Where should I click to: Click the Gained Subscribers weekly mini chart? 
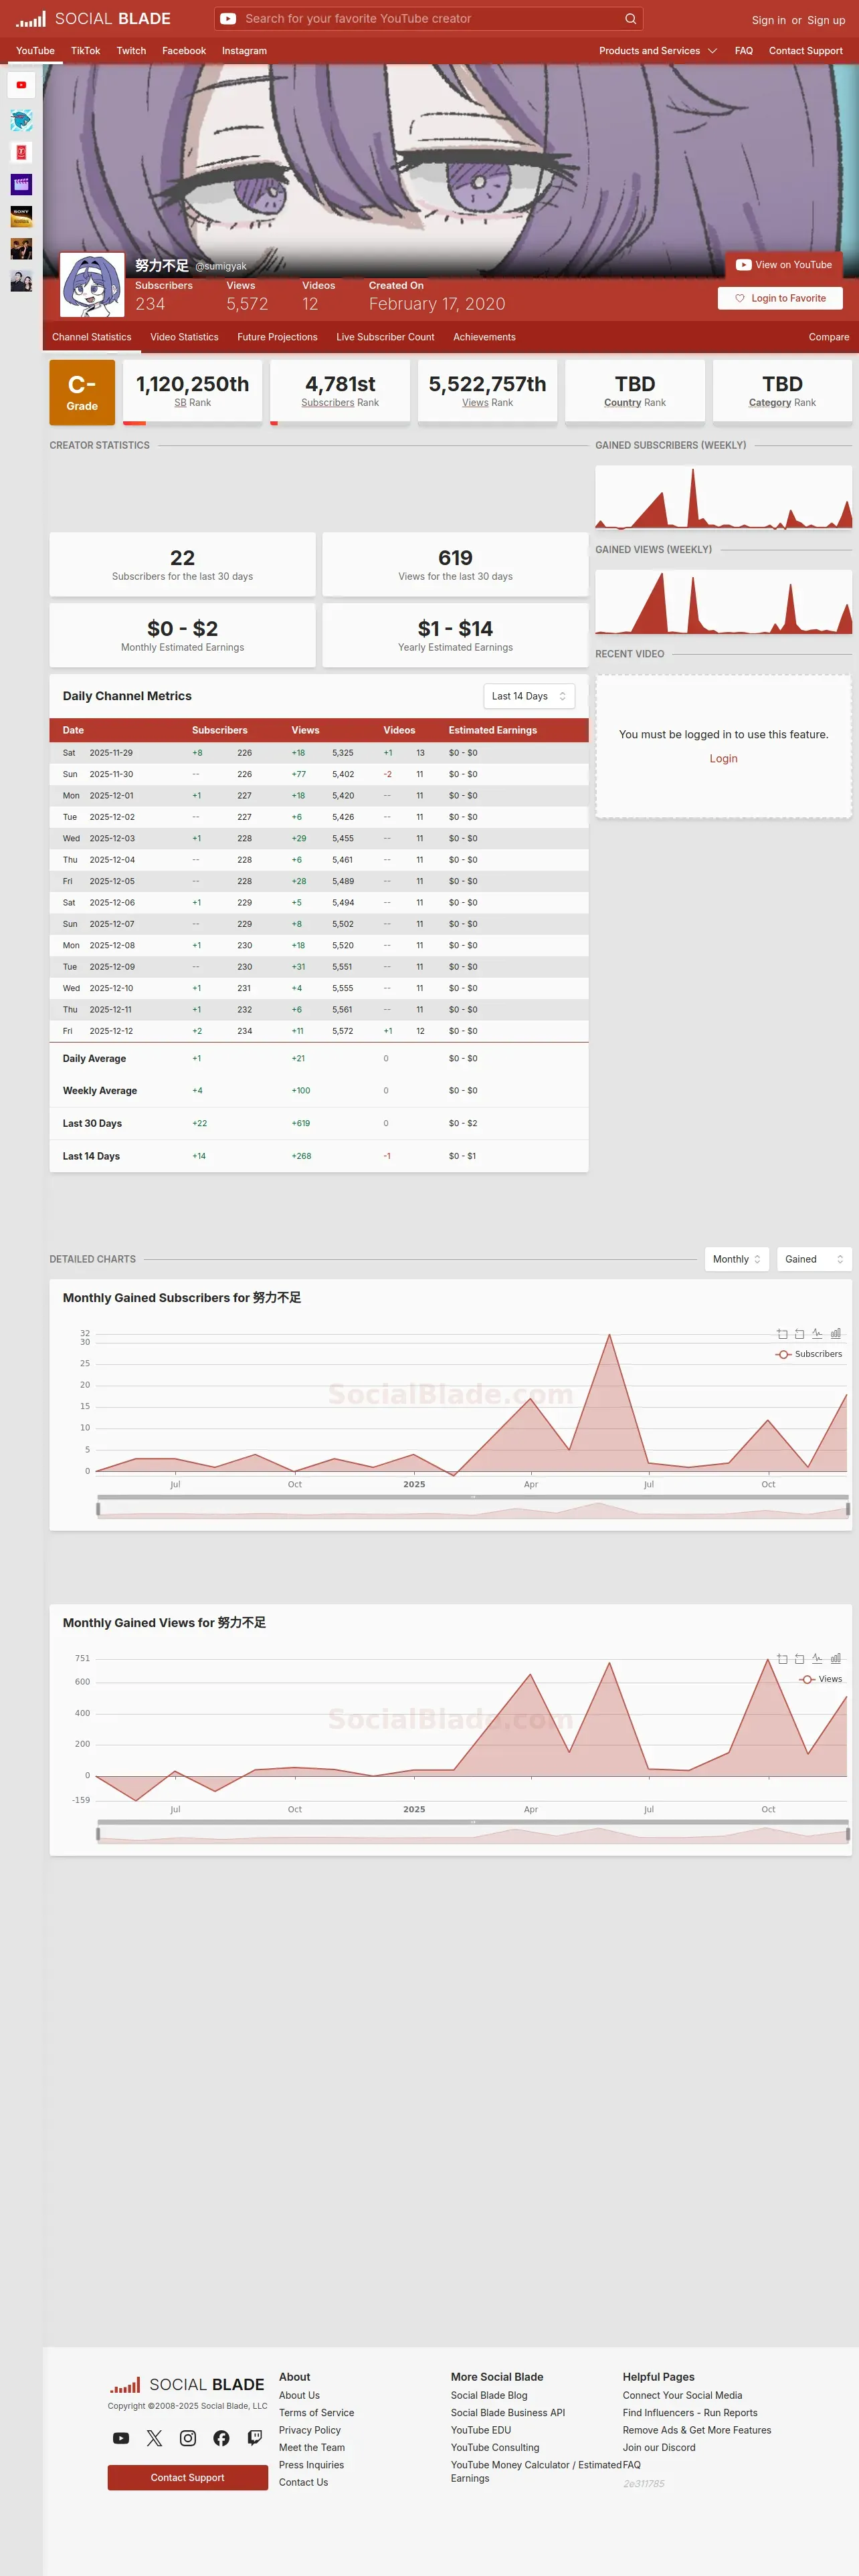click(x=724, y=497)
